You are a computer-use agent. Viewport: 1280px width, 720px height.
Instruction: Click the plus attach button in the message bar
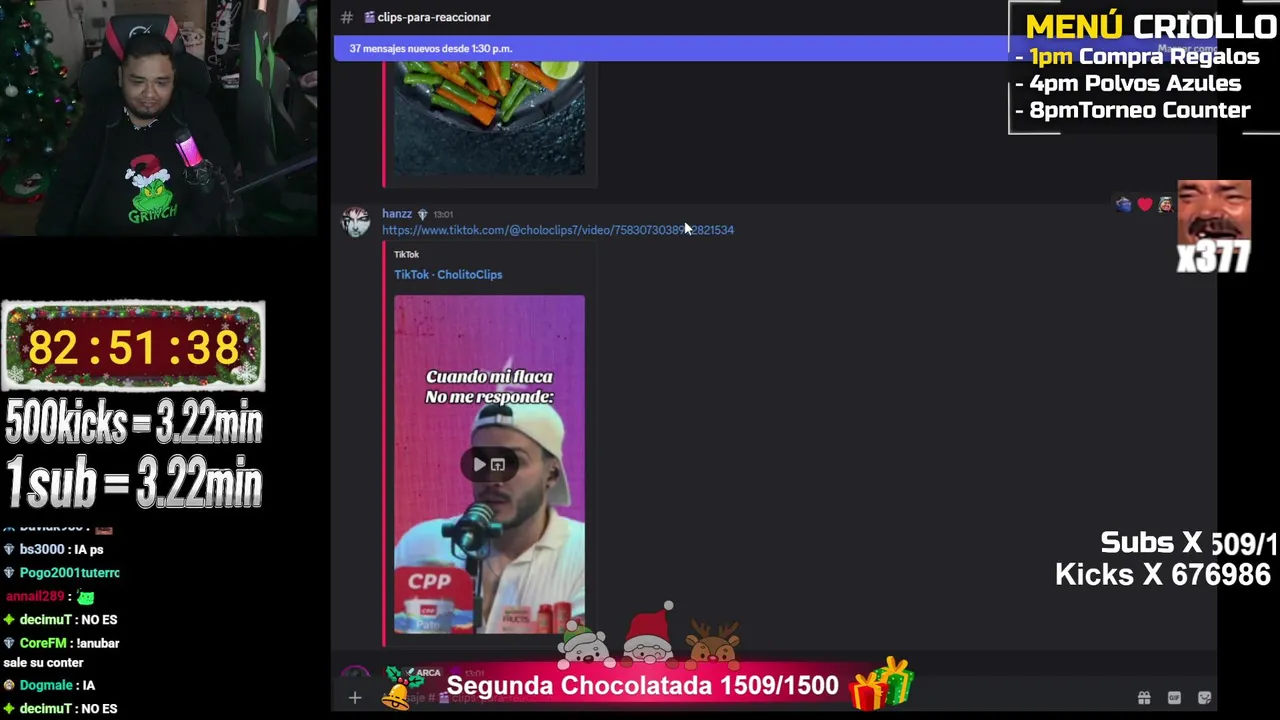pyautogui.click(x=355, y=698)
